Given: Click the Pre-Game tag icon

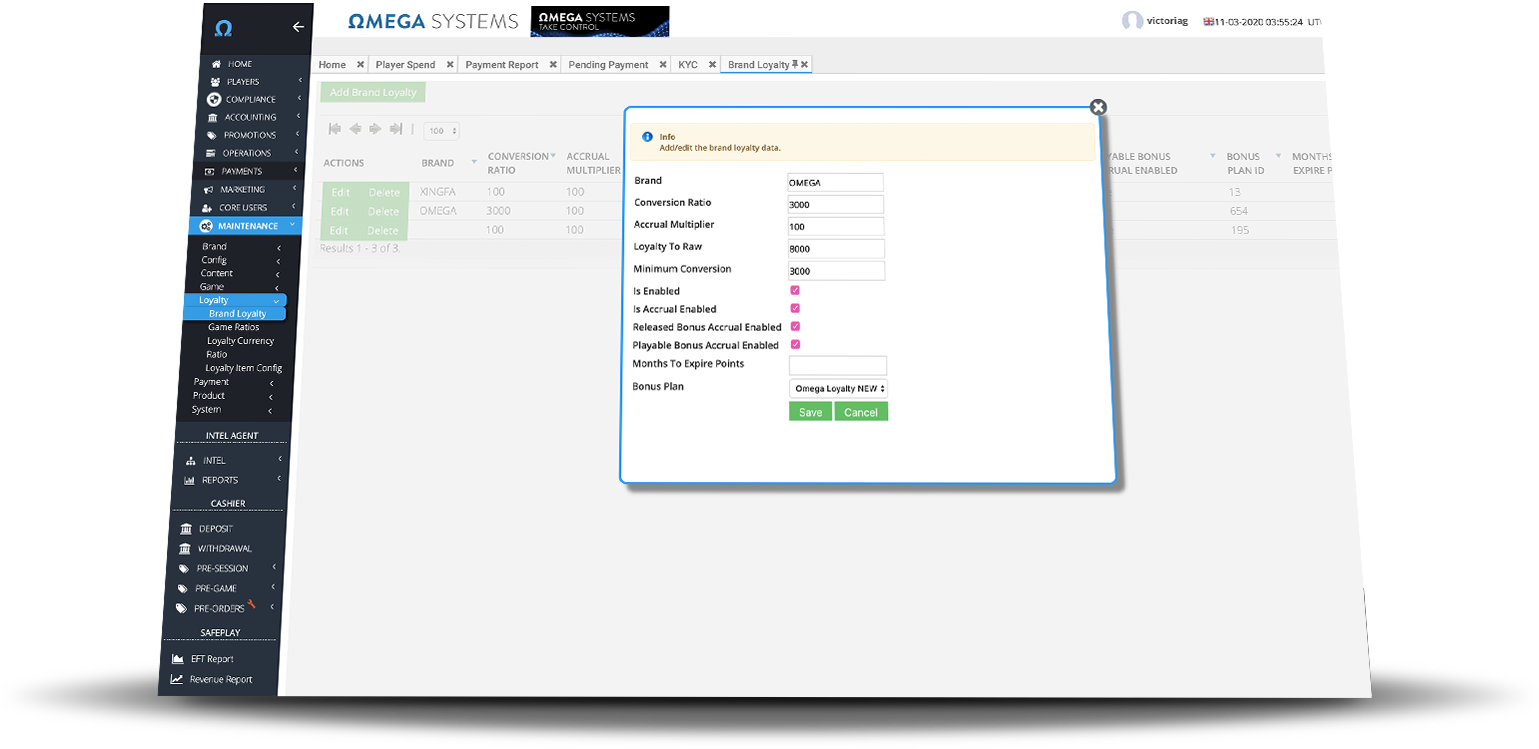Looking at the screenshot, I should click(182, 589).
